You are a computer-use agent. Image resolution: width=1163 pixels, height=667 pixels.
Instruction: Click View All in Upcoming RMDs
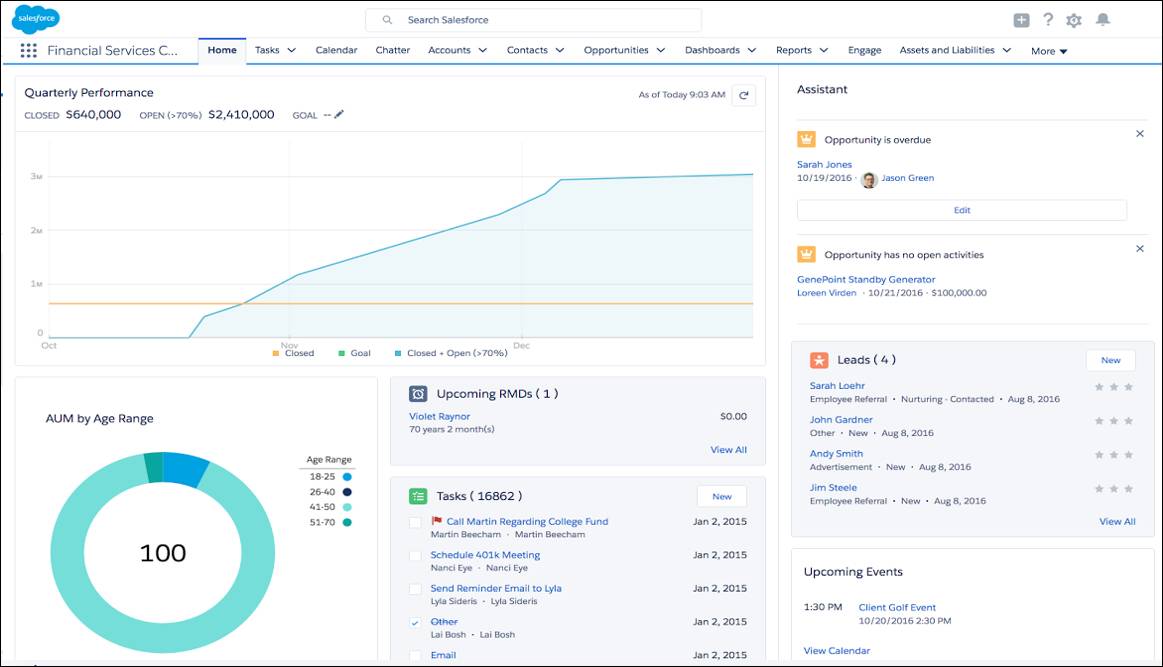(728, 450)
